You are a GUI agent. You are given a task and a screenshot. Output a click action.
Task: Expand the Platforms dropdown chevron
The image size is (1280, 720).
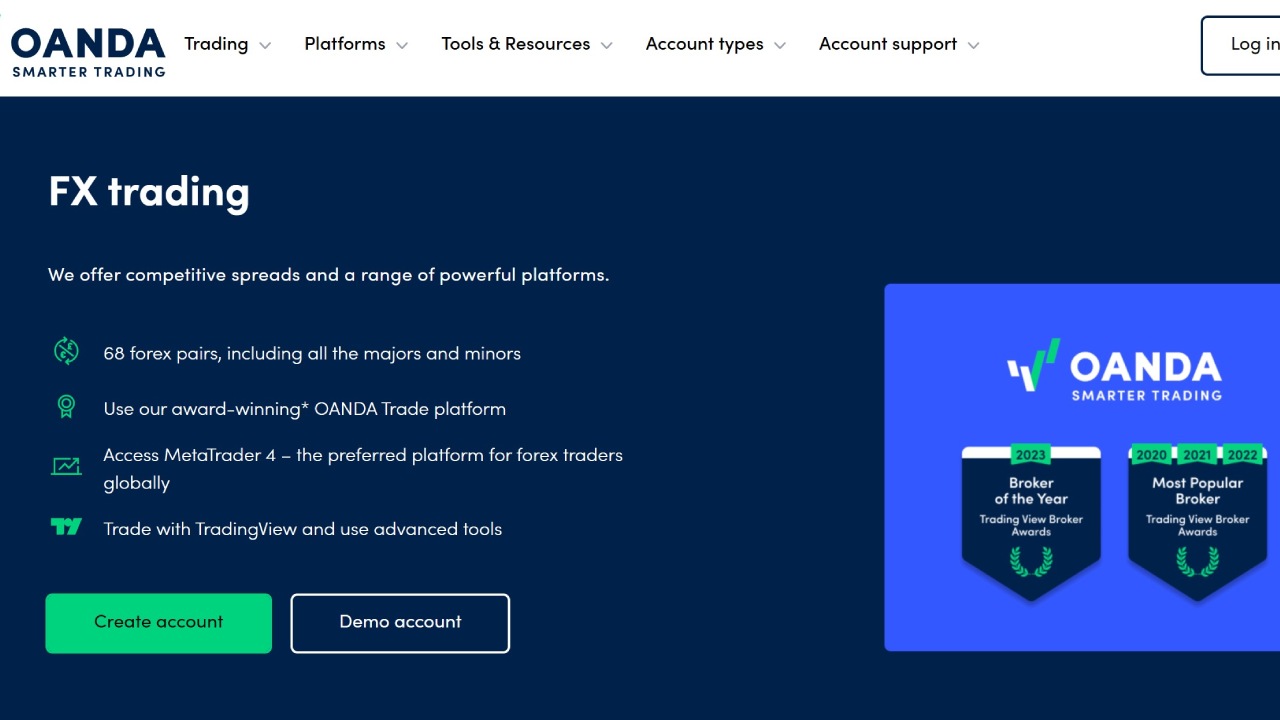pyautogui.click(x=402, y=45)
